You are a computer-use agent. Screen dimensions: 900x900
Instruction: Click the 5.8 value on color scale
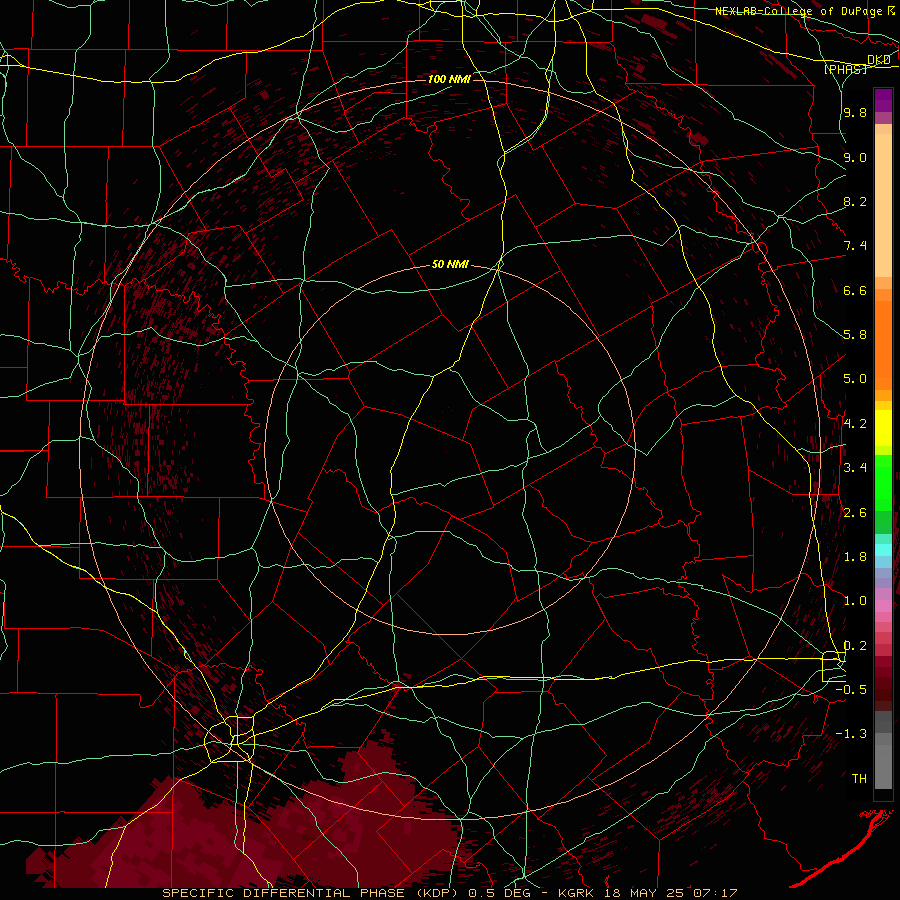click(x=855, y=335)
